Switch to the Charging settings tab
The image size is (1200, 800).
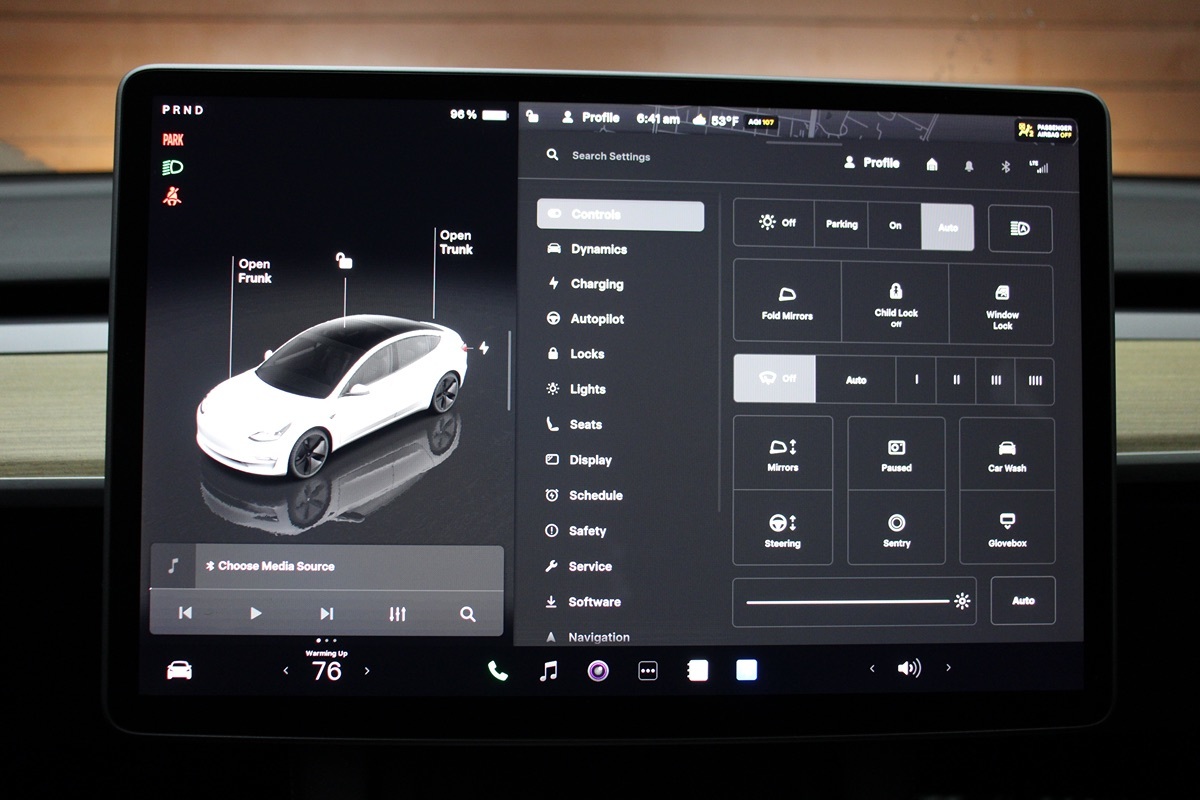597,284
